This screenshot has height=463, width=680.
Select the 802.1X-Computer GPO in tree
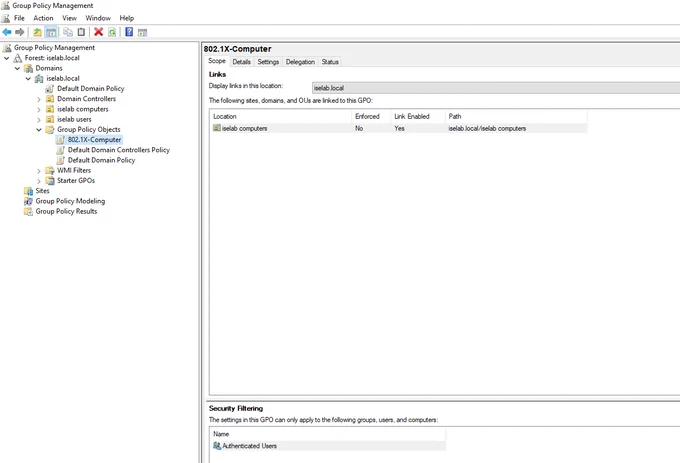94,140
